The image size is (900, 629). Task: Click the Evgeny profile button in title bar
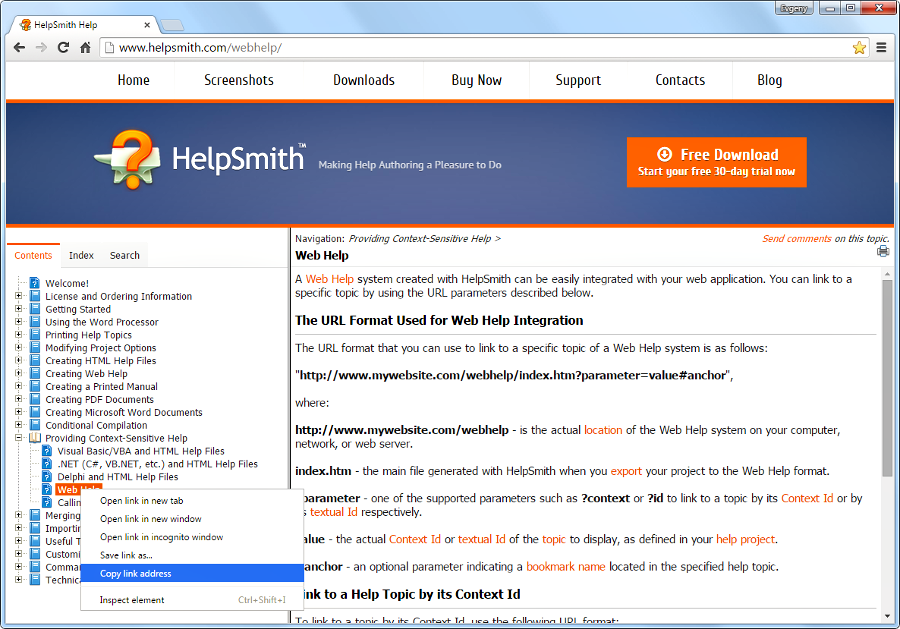click(x=794, y=8)
